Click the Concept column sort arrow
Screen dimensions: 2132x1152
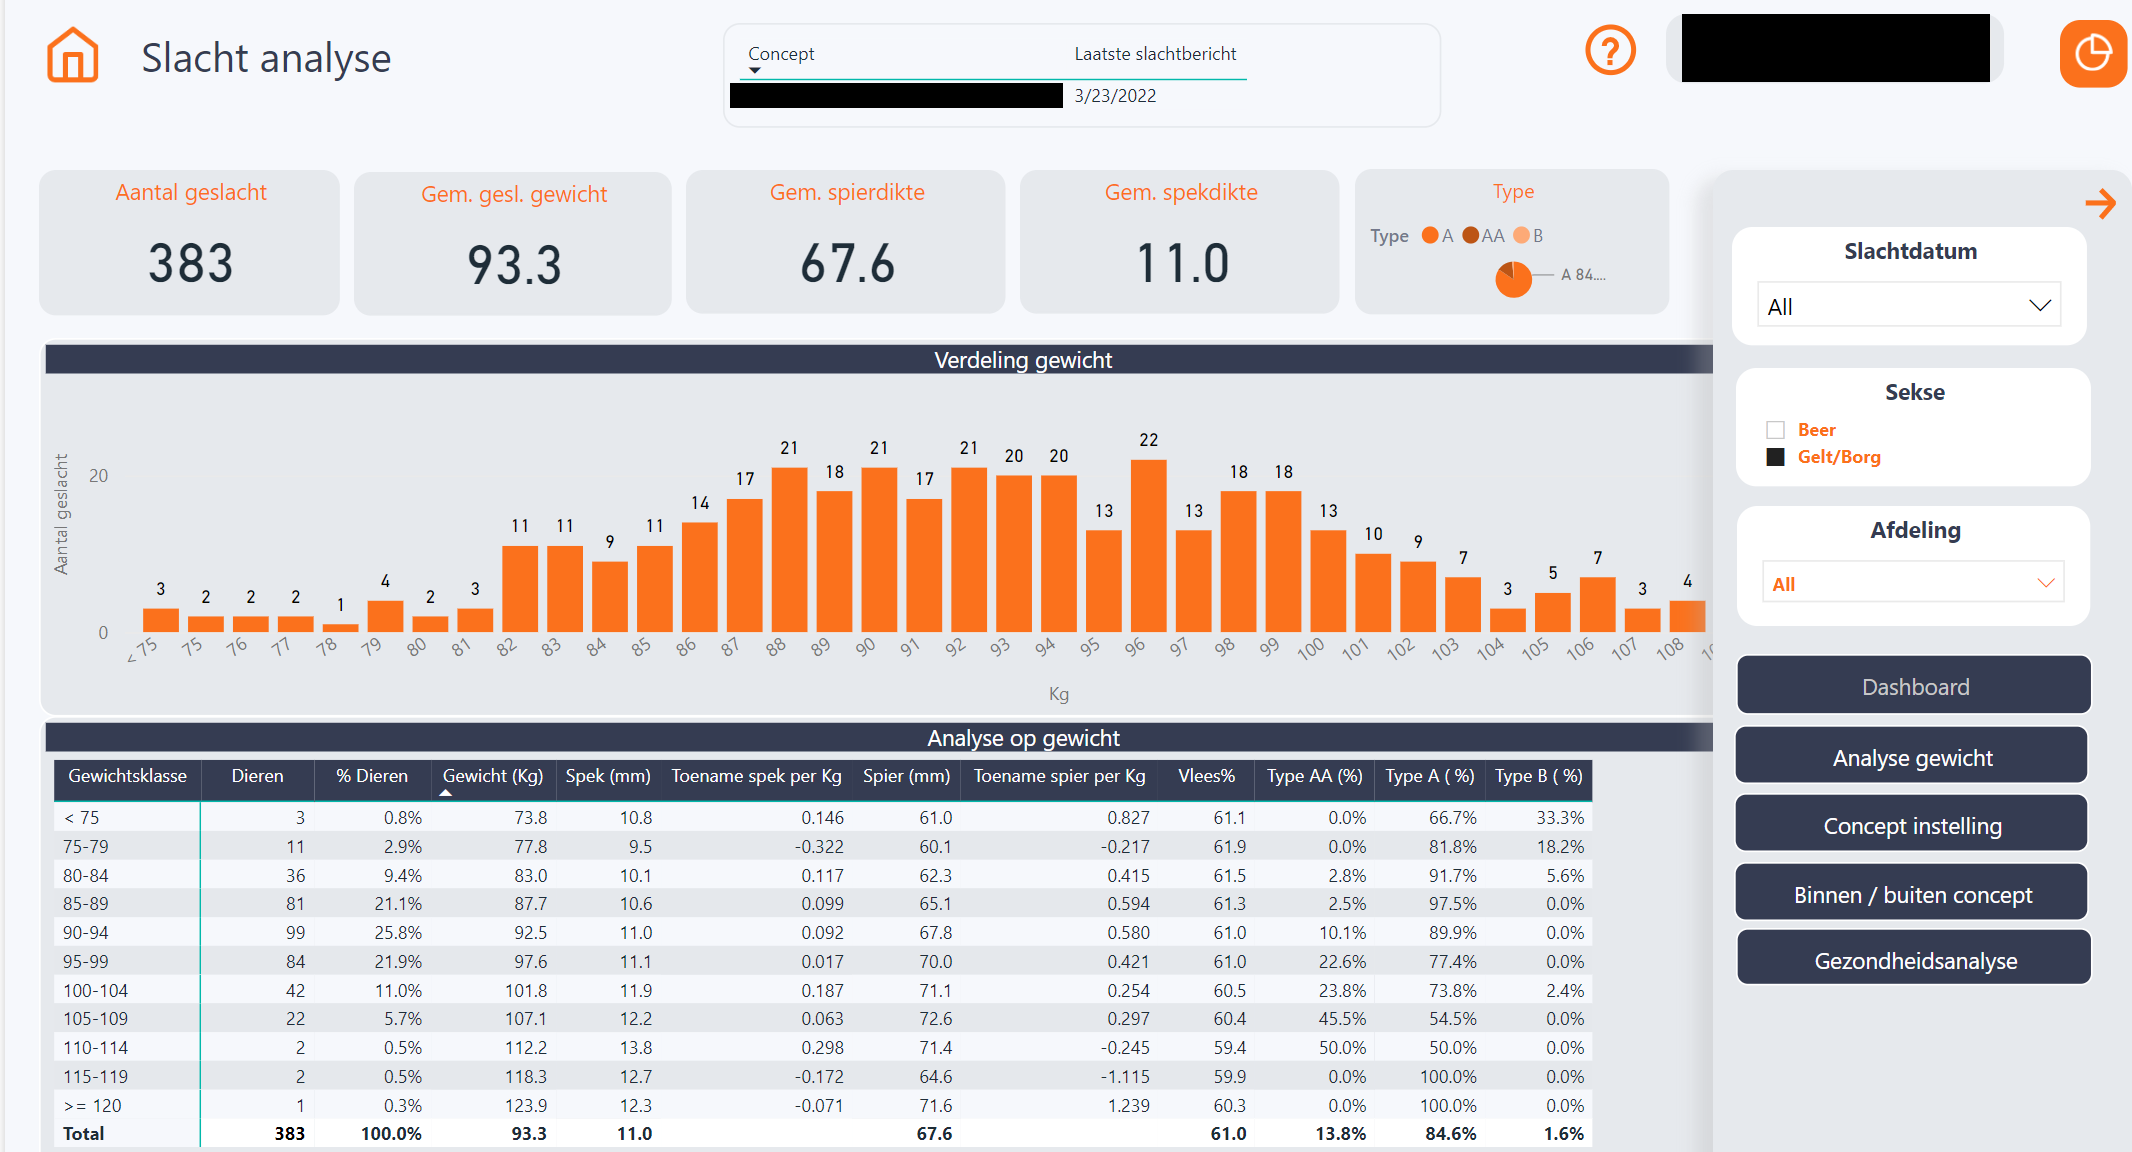[755, 70]
